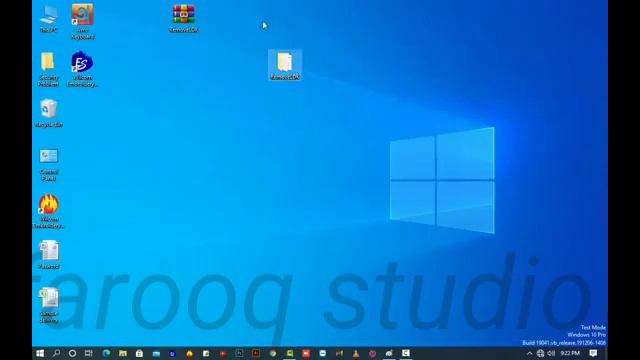Viewport: 640px width, 360px height.
Task: Show hidden system tray icons
Action: pos(529,353)
